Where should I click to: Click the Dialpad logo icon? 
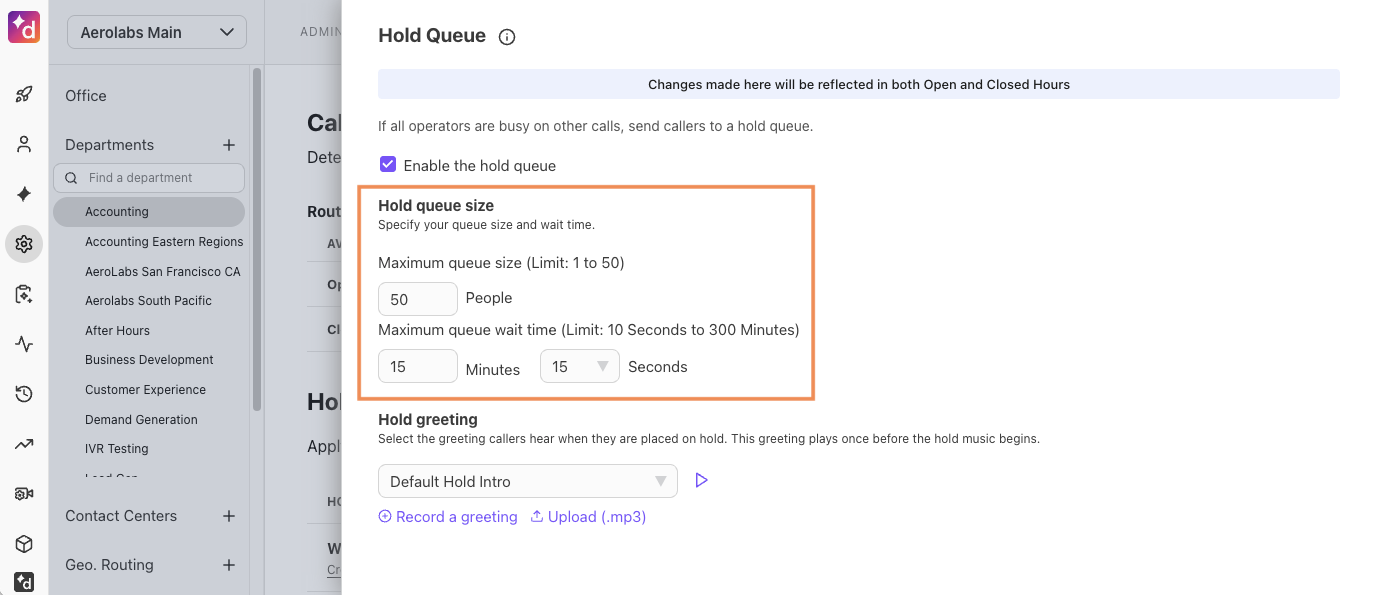pos(23,27)
